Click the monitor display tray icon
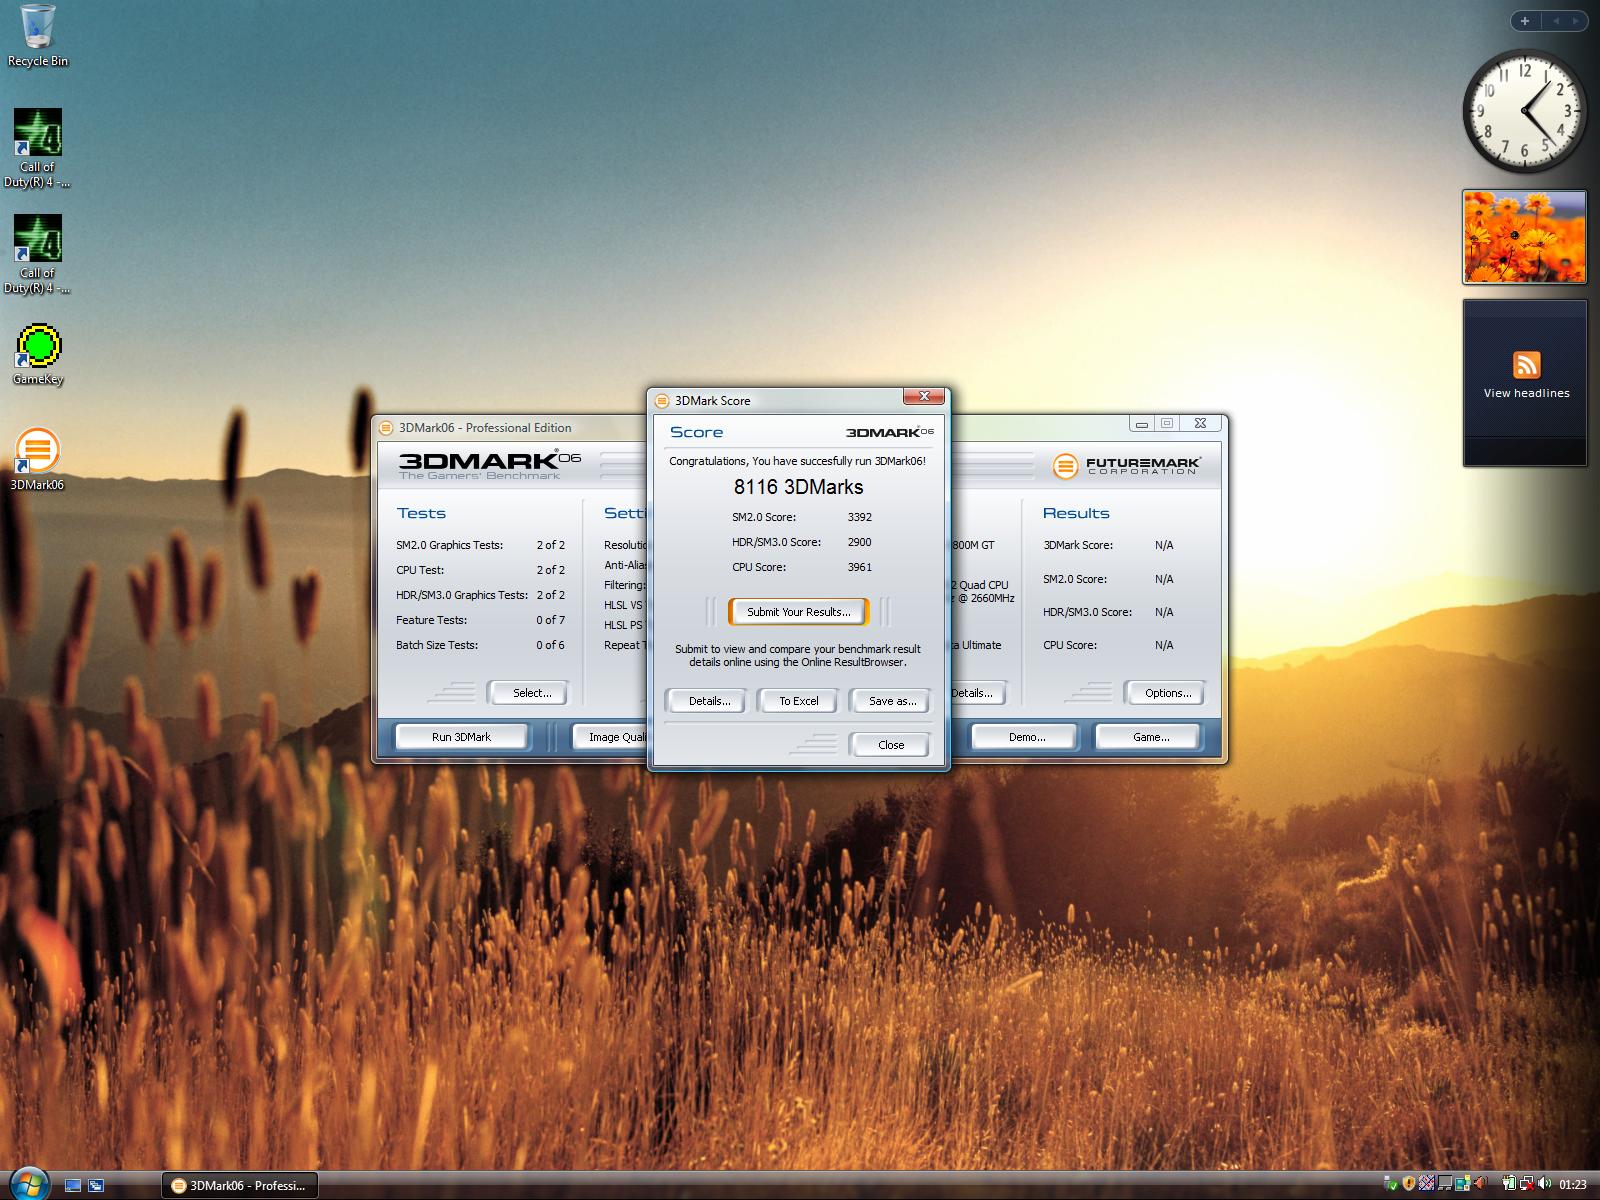Viewport: 1600px width, 1200px height. (x=1444, y=1184)
